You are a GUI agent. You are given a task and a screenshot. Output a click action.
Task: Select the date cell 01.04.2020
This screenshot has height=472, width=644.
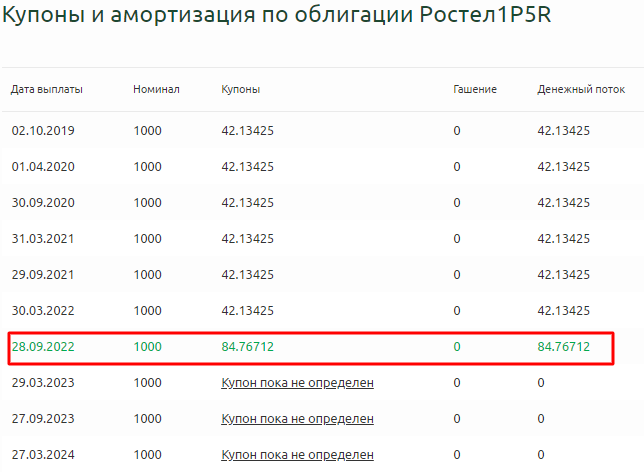point(43,167)
